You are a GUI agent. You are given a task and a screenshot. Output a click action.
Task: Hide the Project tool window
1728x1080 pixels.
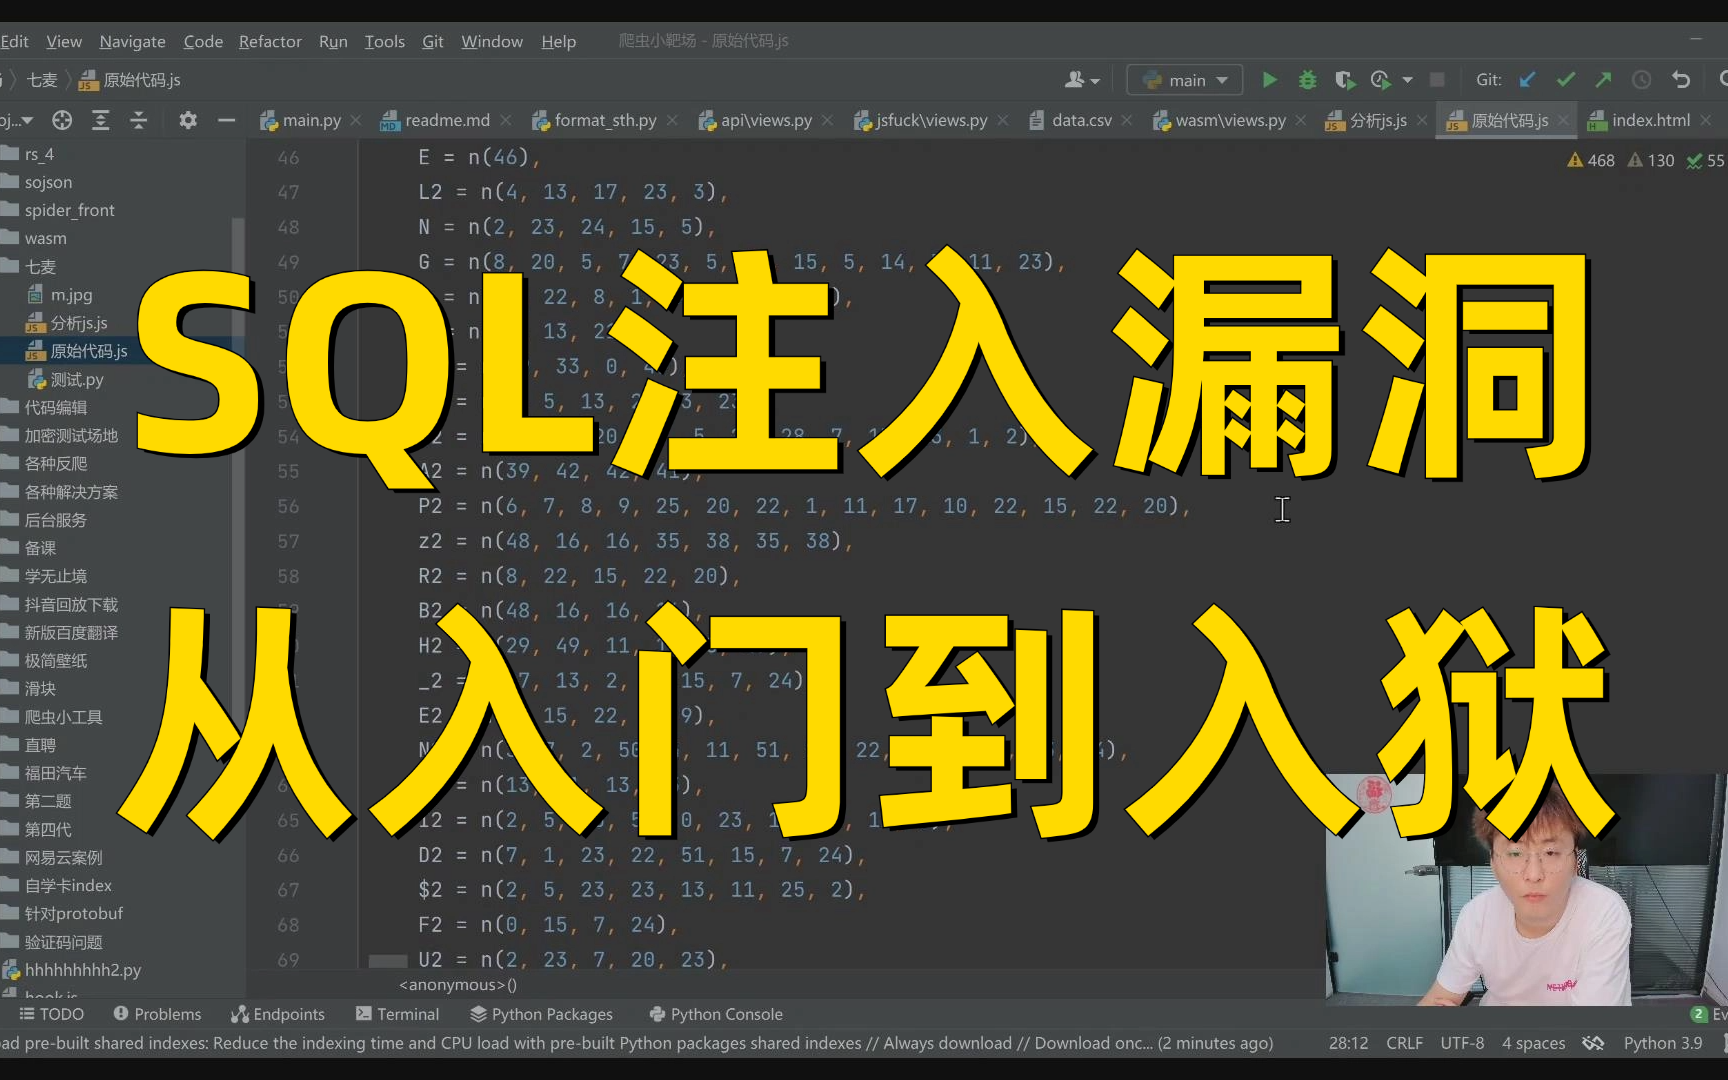(226, 120)
